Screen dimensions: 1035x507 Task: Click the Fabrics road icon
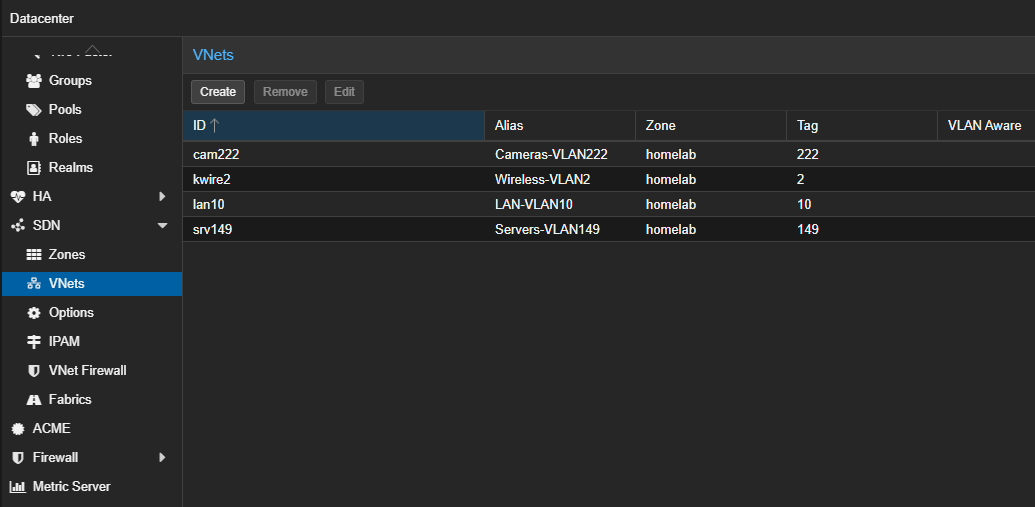tap(34, 400)
